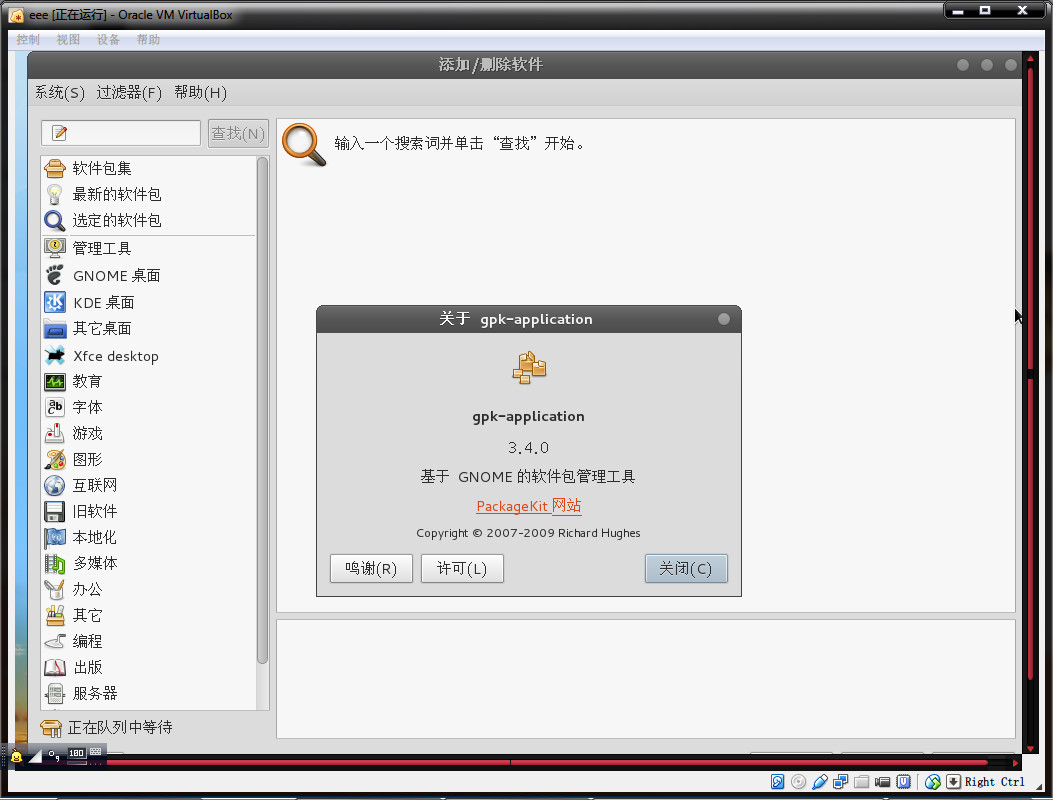Viewport: 1053px width, 800px height.
Task: Select the Xfce desktop mouse icon
Action: (54, 355)
